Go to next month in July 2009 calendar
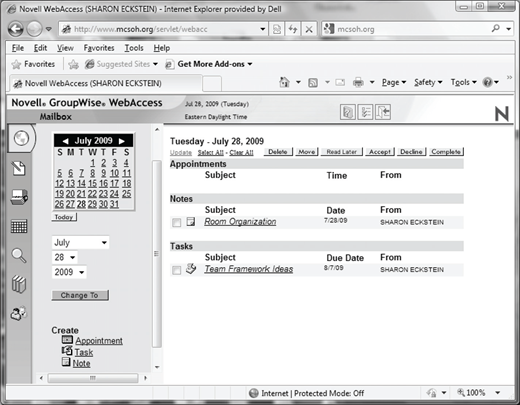Viewport: 520px width, 405px height. point(122,141)
